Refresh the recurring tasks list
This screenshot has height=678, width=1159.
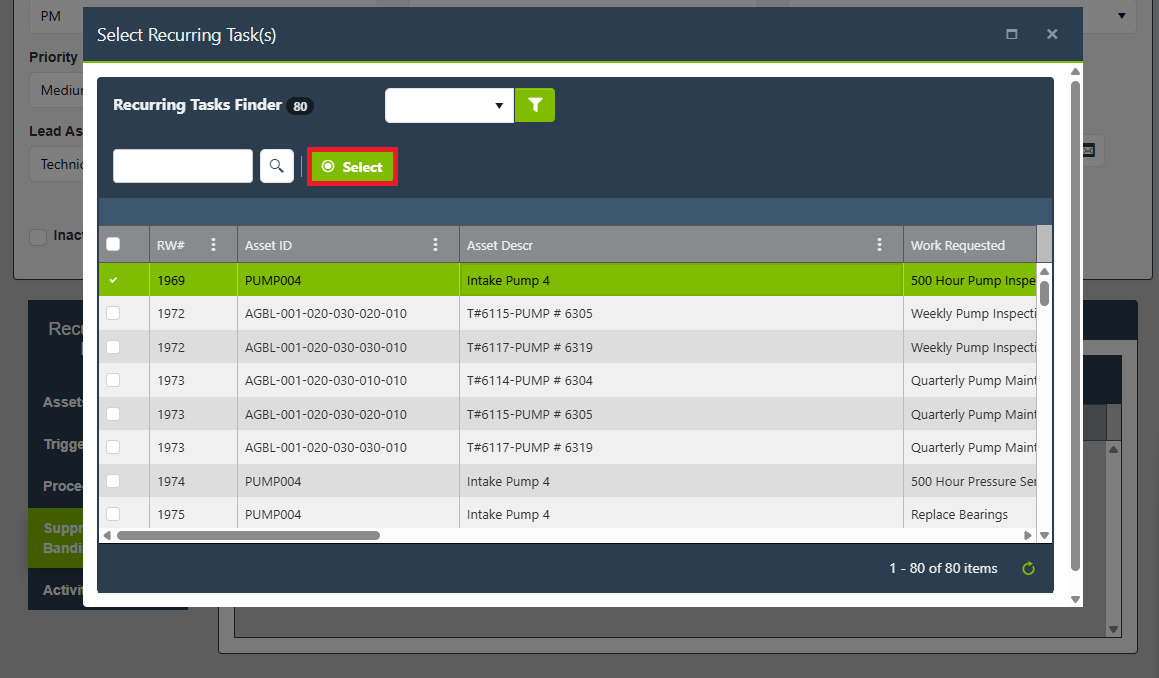(1028, 568)
